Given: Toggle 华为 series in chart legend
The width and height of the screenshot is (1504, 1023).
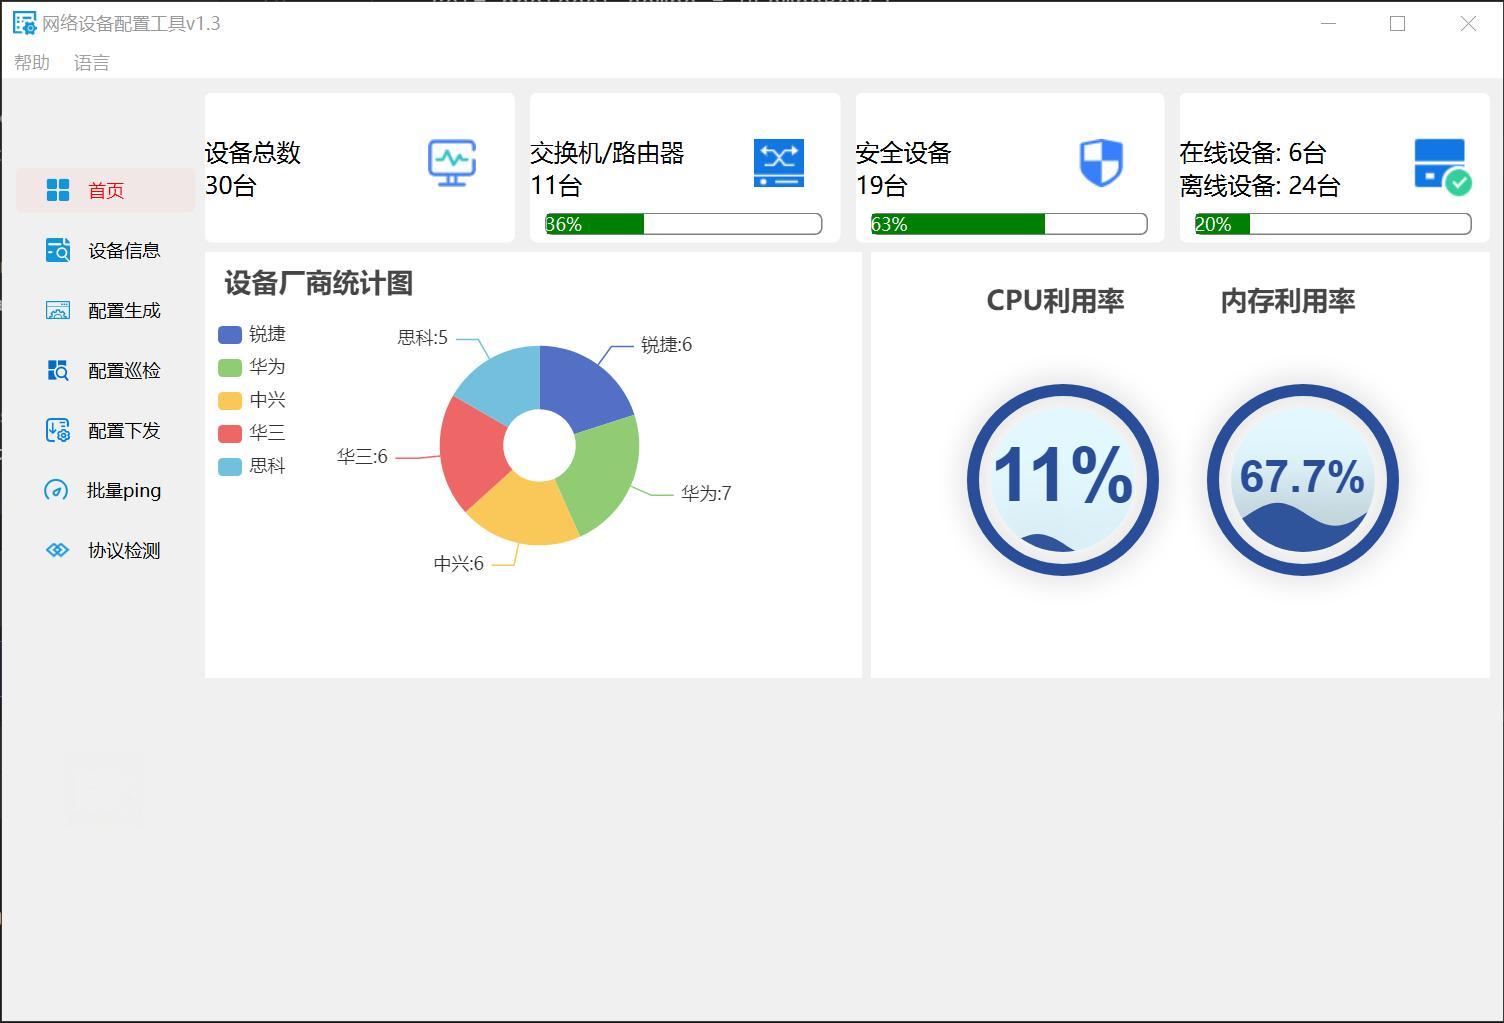Looking at the screenshot, I should (252, 367).
